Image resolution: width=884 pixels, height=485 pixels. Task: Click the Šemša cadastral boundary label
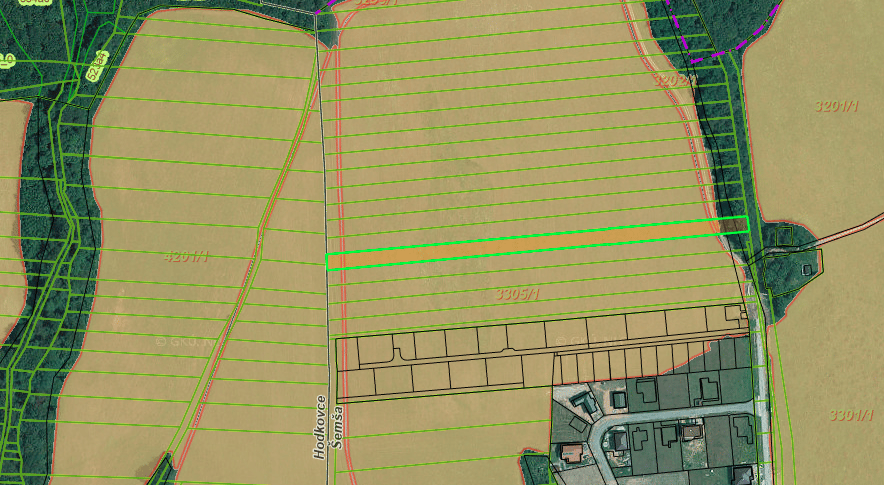click(337, 427)
